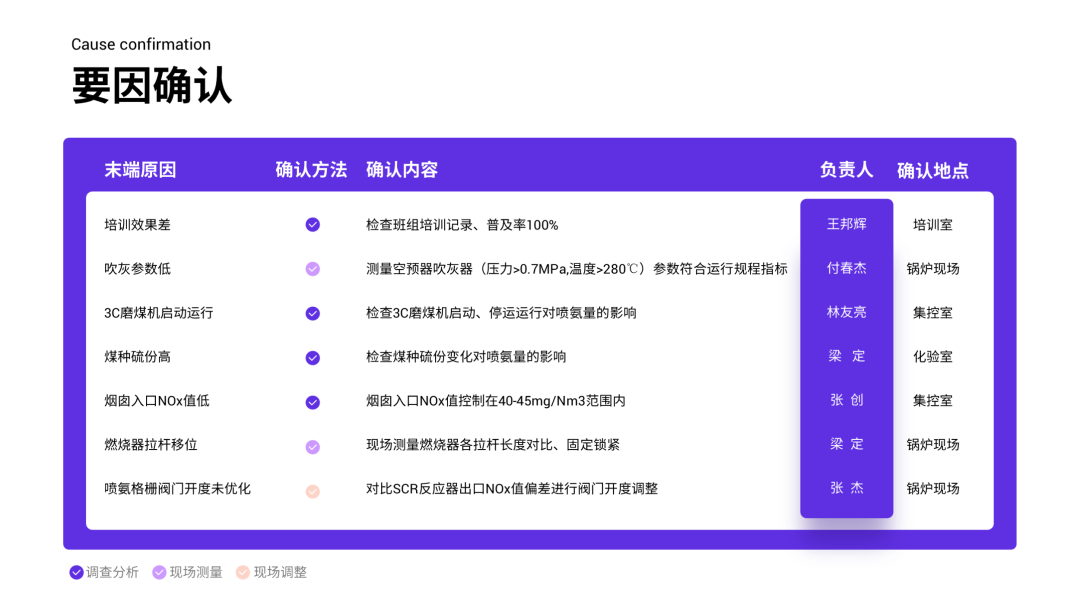The height and width of the screenshot is (607, 1080).
Task: Click the dark check icon beside 培训效果差
Action: 312,224
